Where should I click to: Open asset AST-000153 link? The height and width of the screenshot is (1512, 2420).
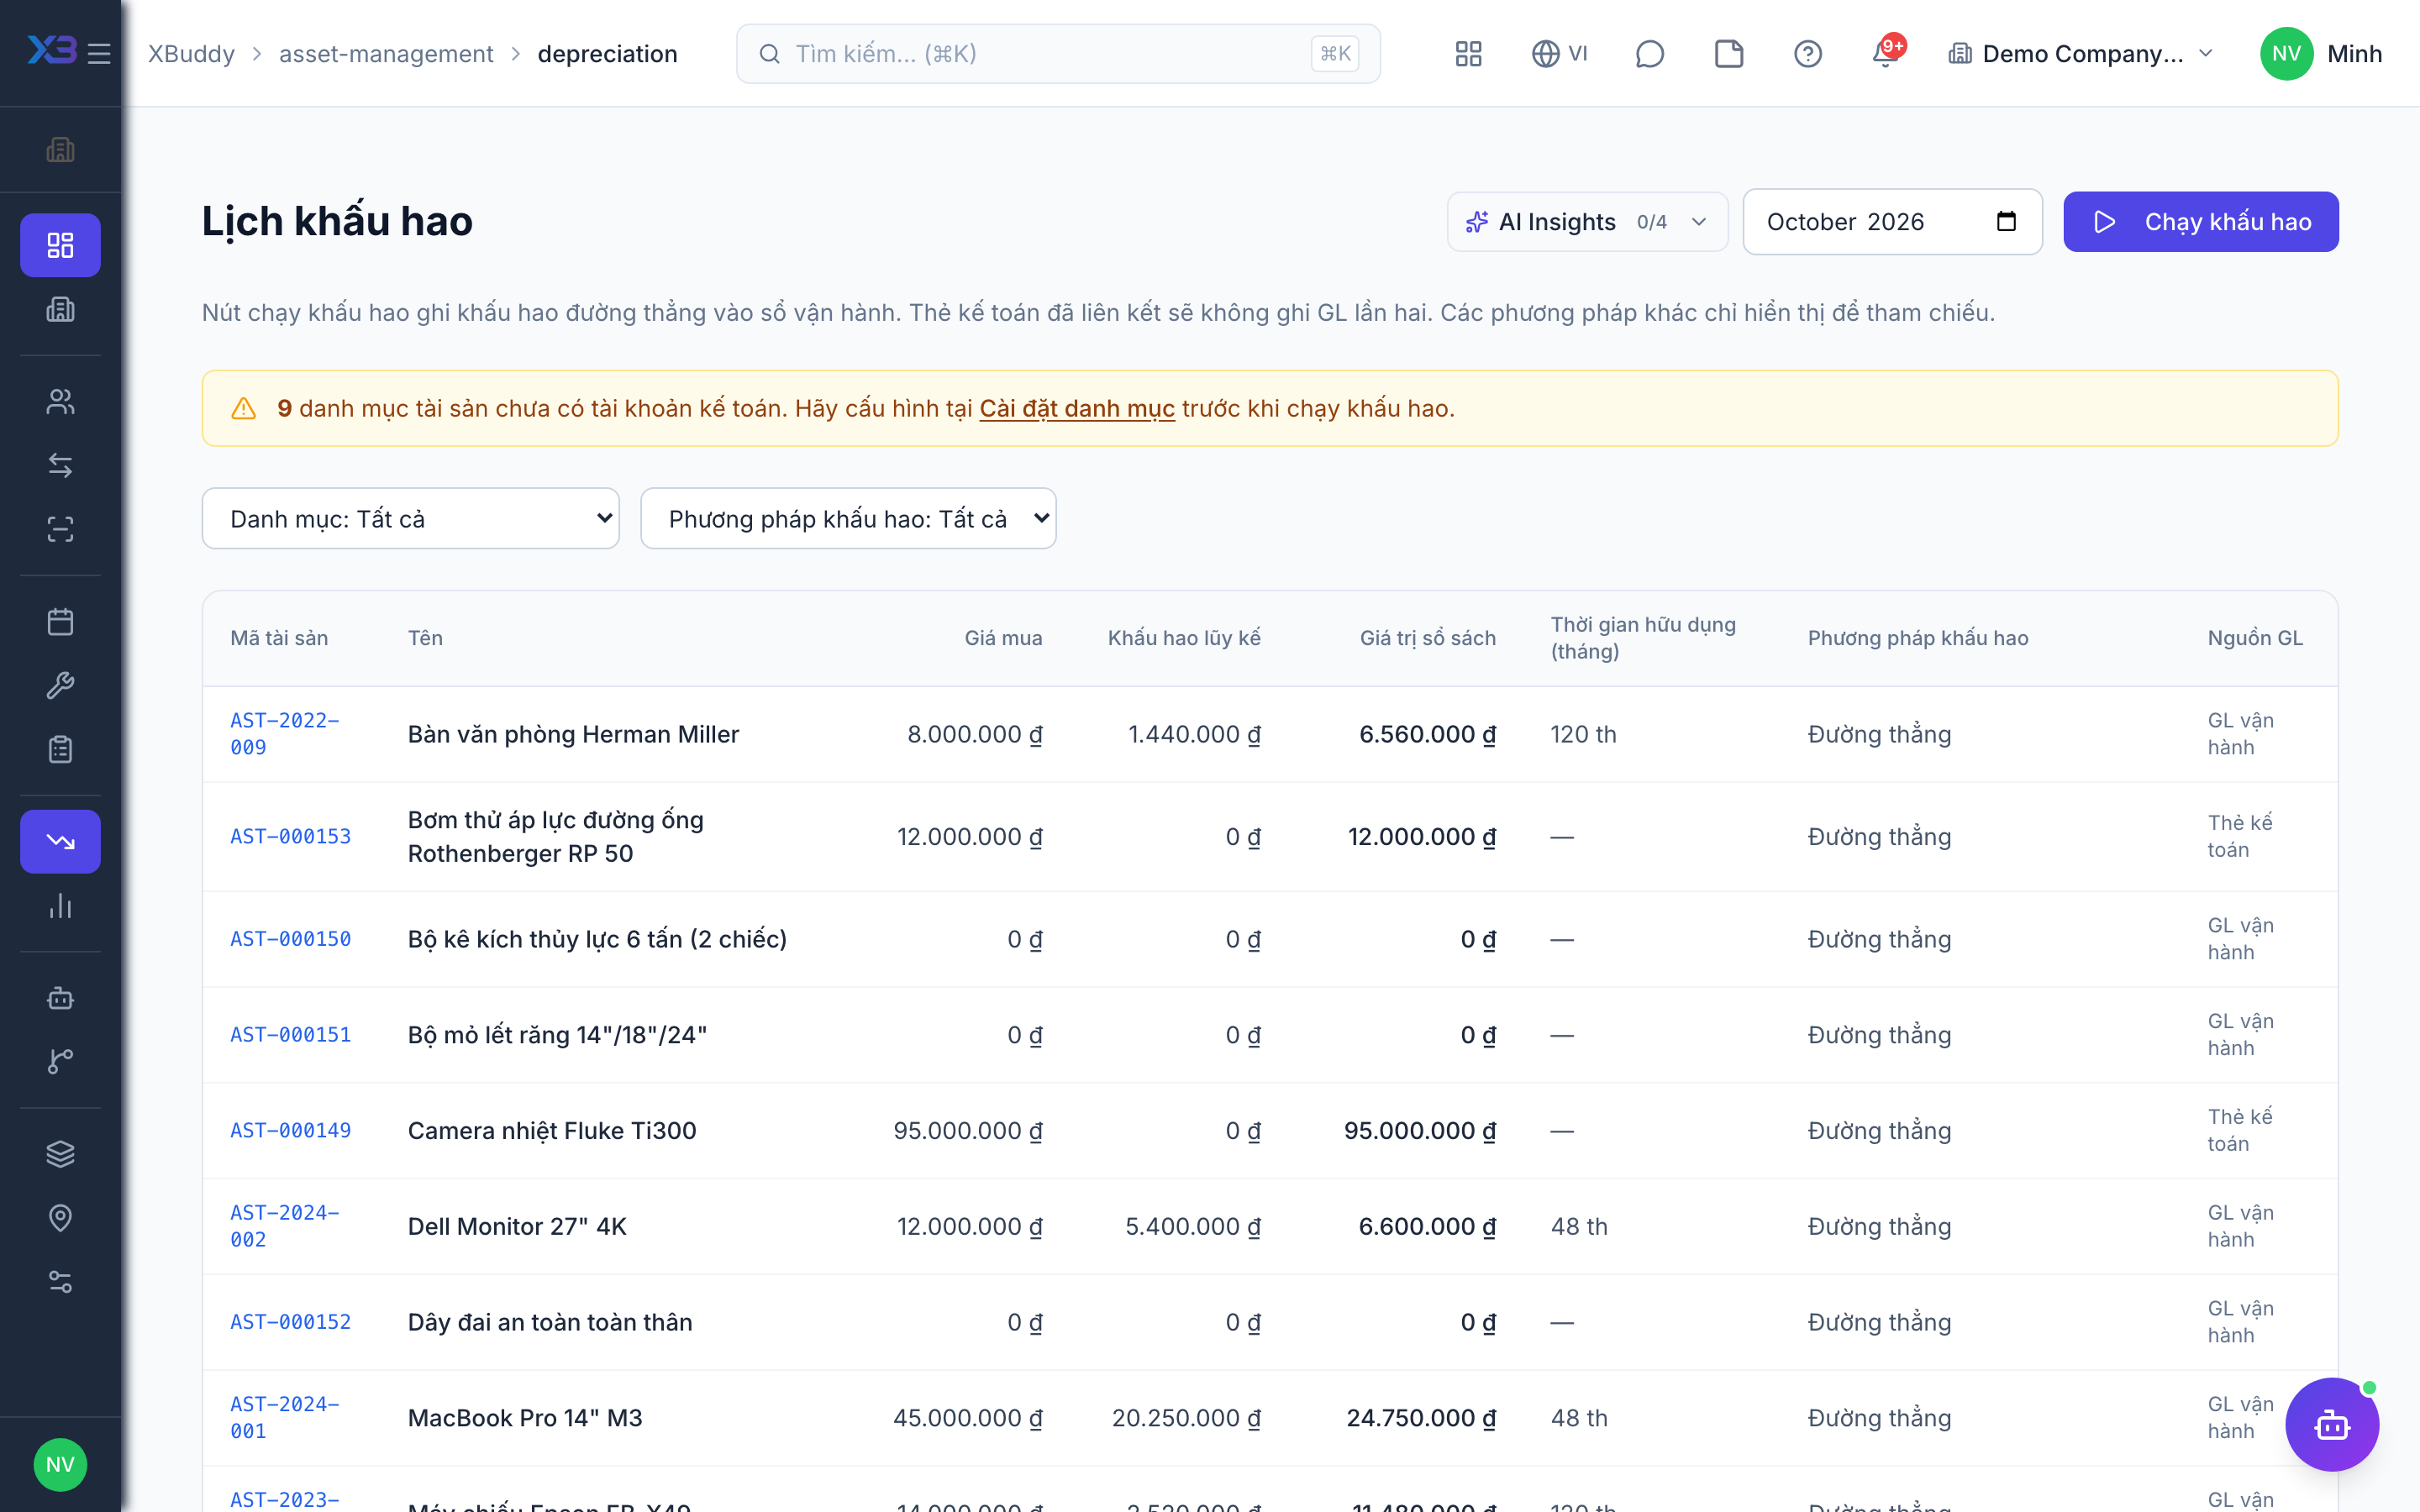(x=291, y=836)
